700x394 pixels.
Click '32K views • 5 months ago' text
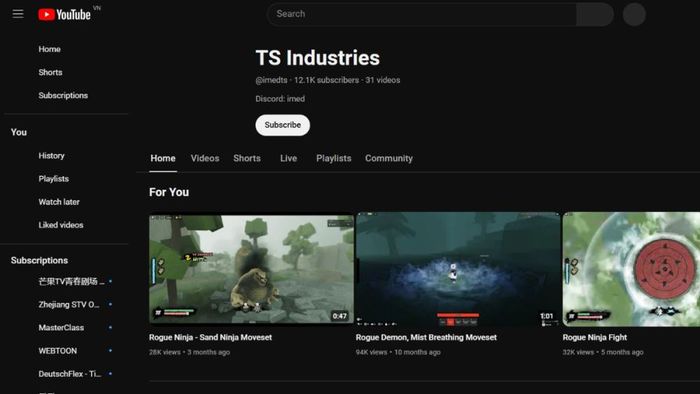click(x=603, y=353)
